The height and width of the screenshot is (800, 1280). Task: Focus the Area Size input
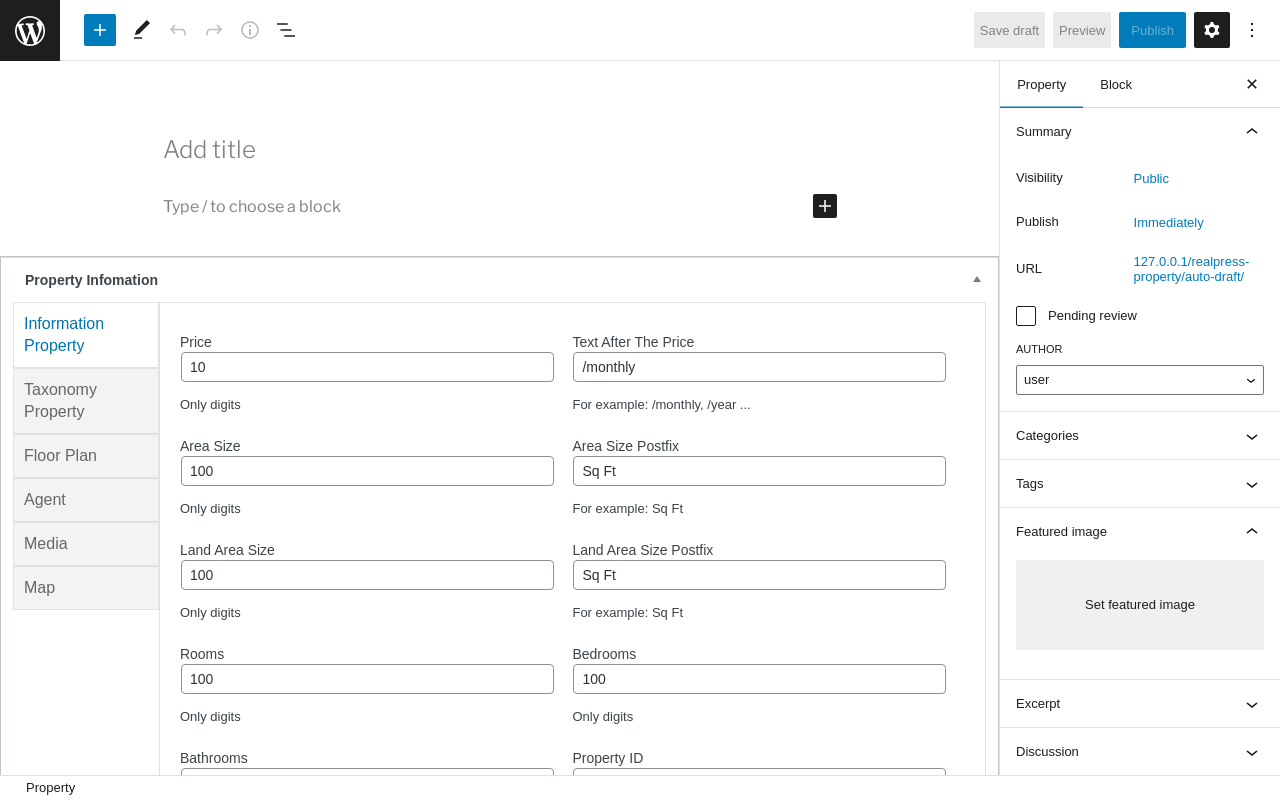tap(367, 471)
